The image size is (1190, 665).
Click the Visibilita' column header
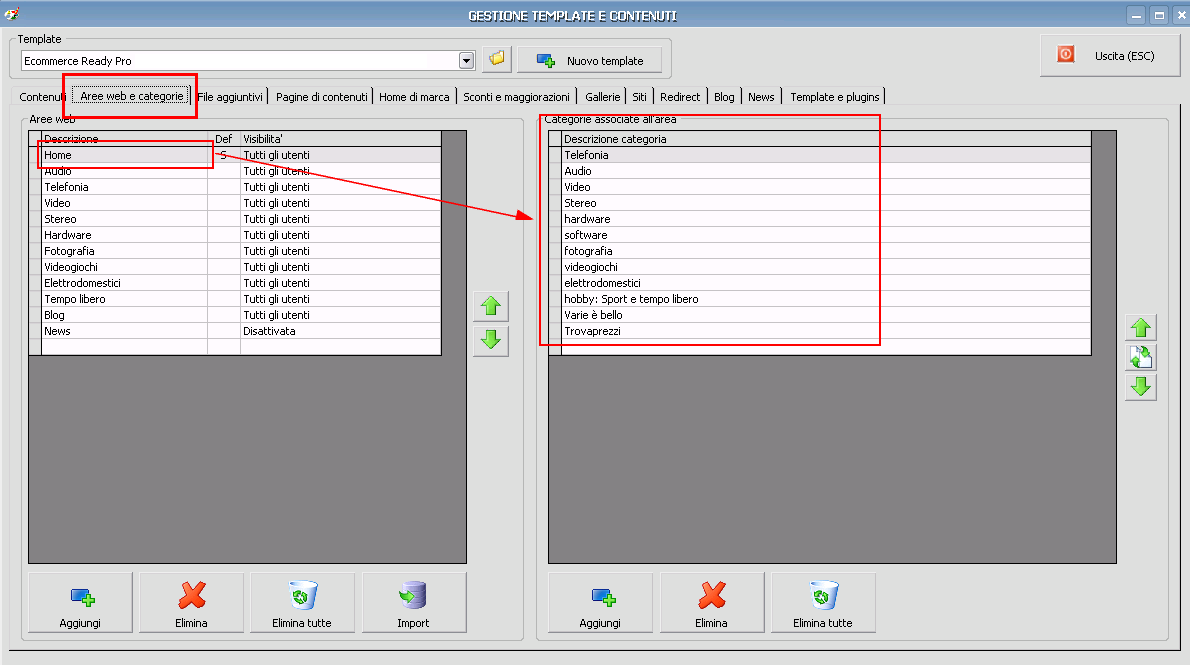(x=341, y=139)
